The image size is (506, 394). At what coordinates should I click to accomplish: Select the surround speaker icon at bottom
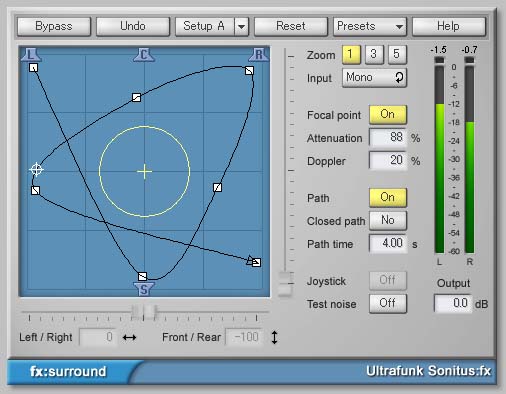click(144, 289)
